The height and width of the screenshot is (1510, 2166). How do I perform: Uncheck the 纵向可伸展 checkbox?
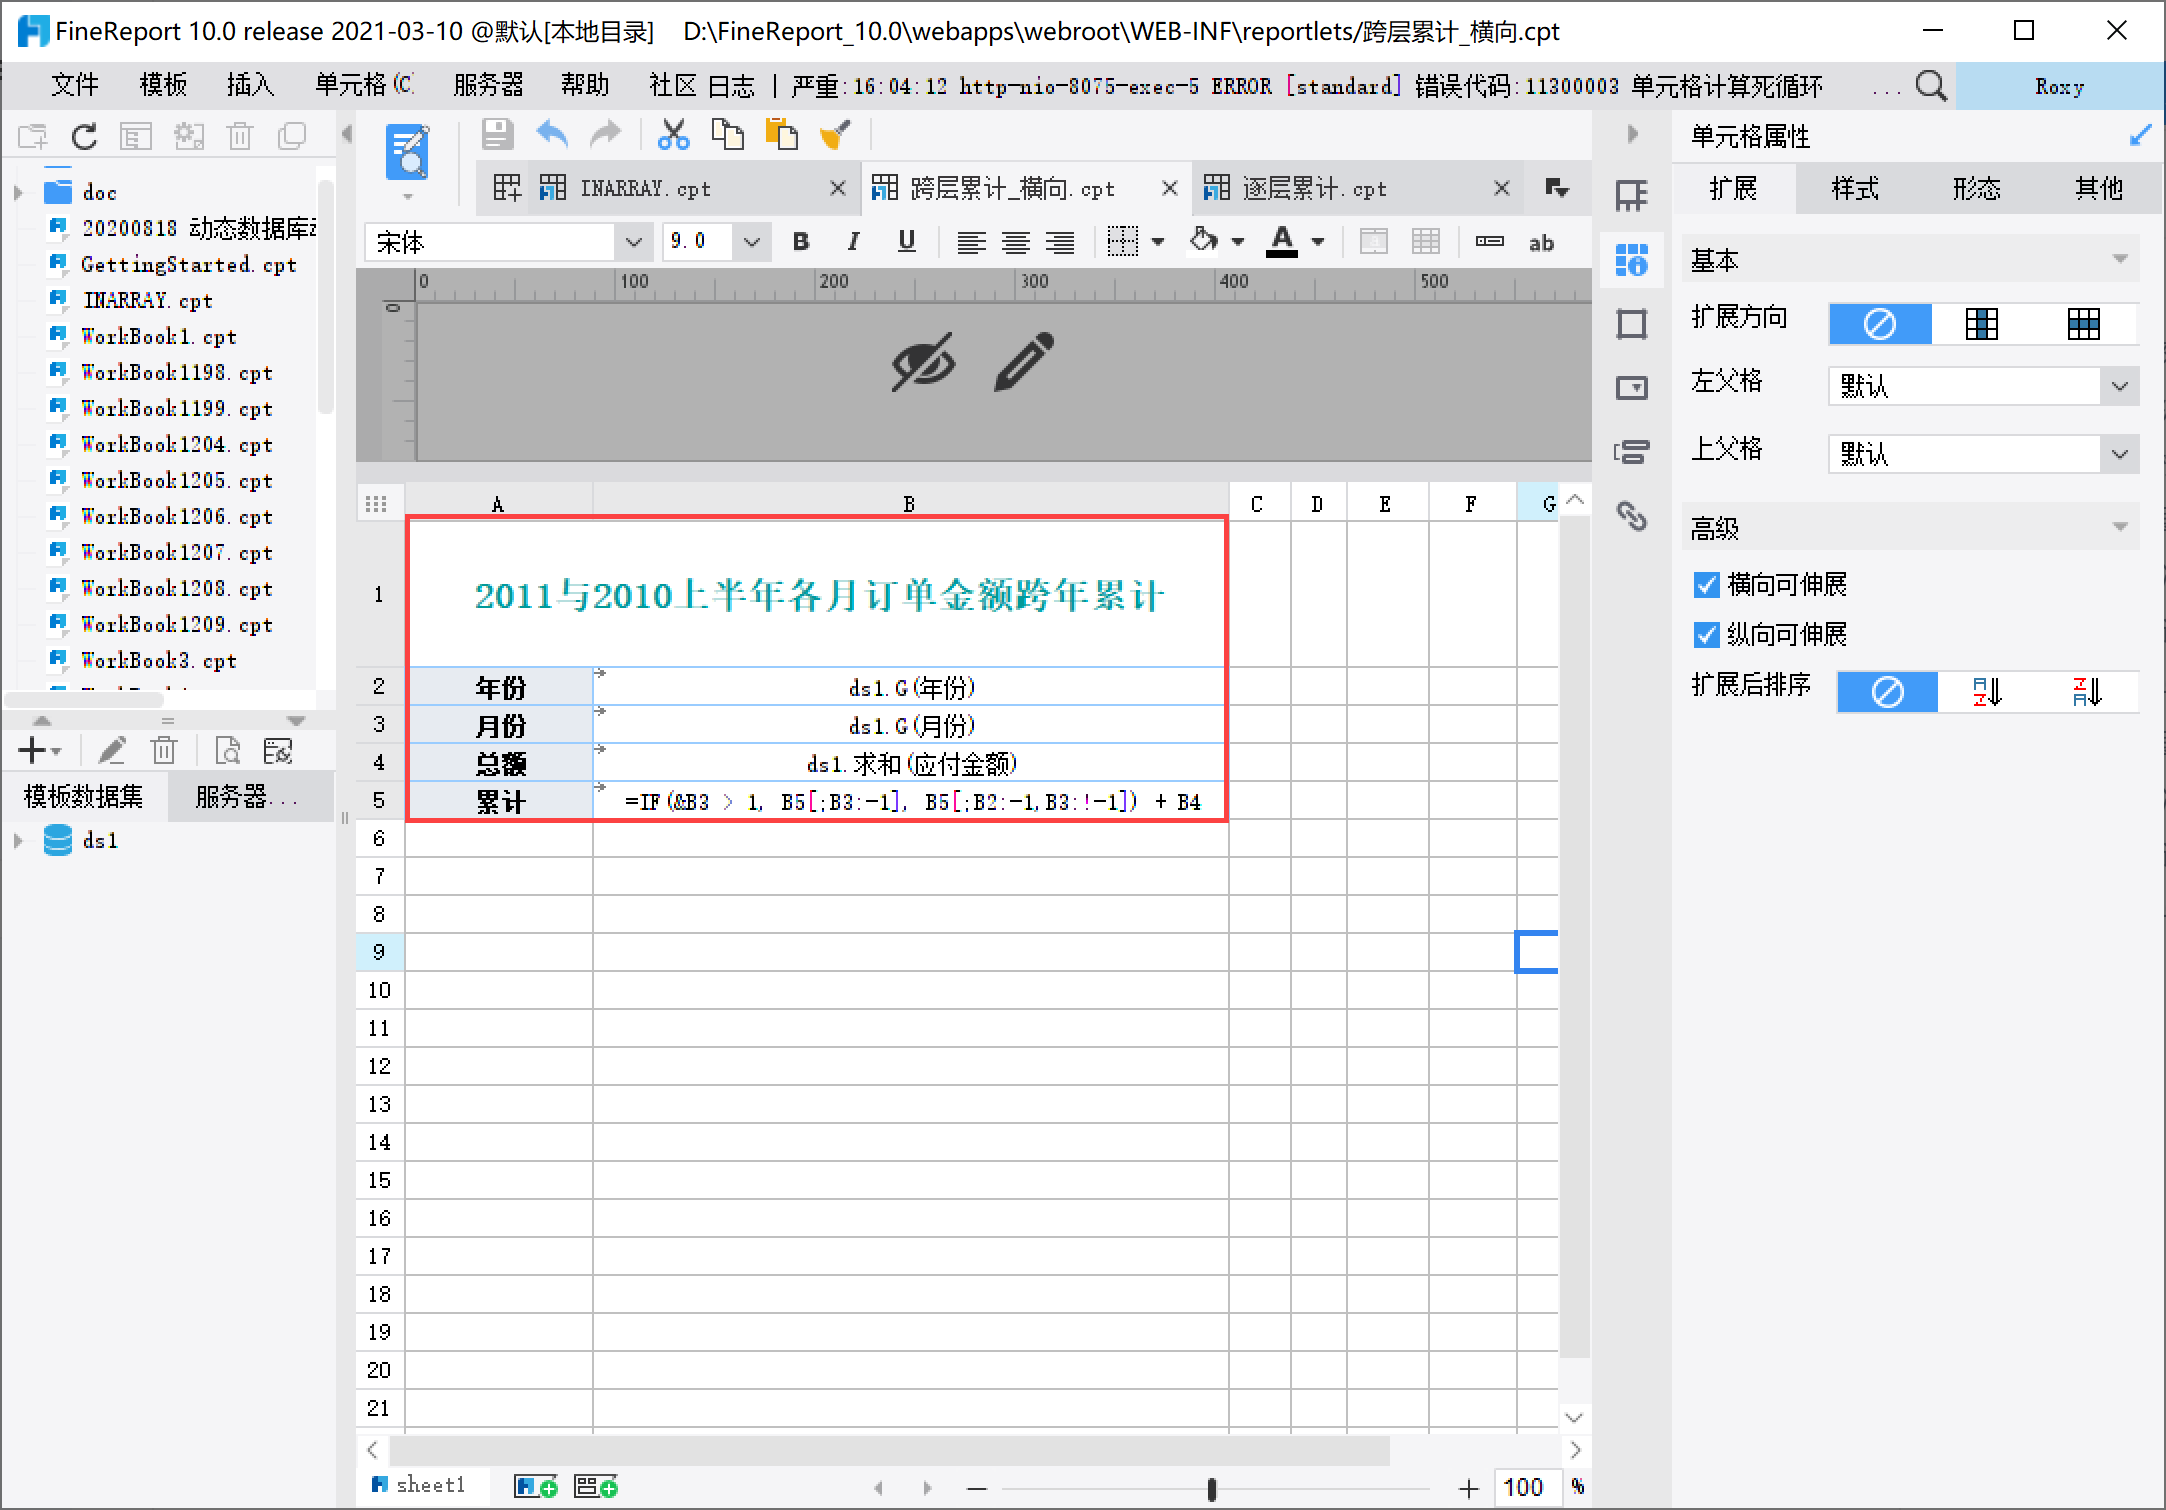(1706, 635)
